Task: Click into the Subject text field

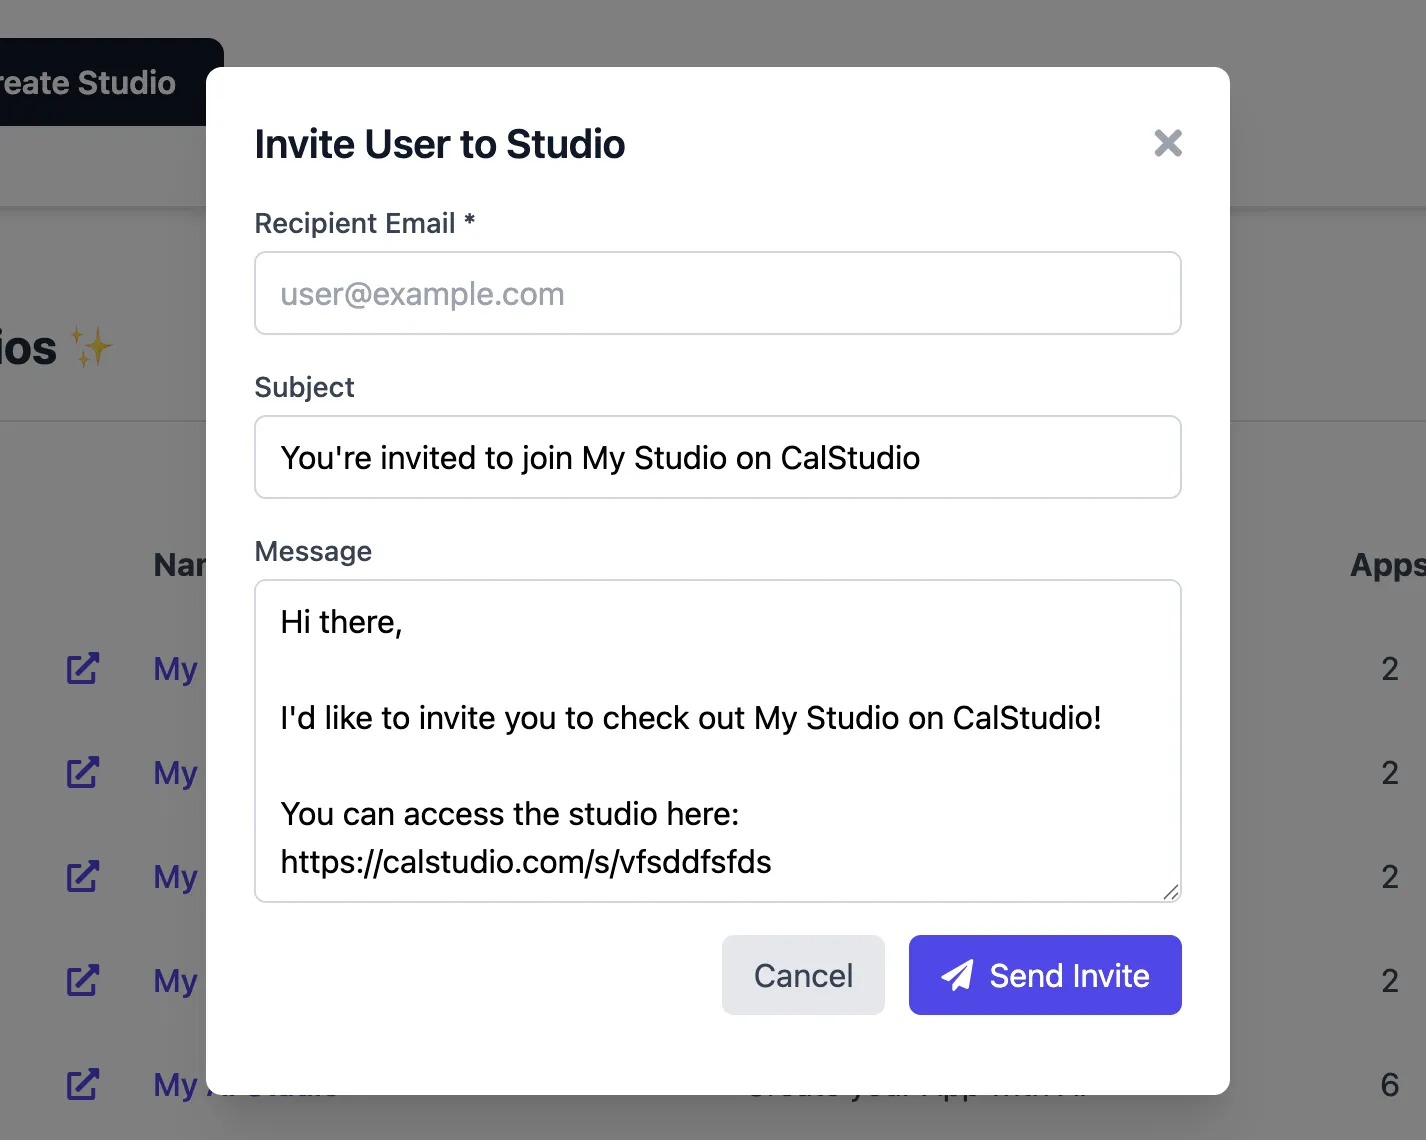Action: pyautogui.click(x=717, y=457)
